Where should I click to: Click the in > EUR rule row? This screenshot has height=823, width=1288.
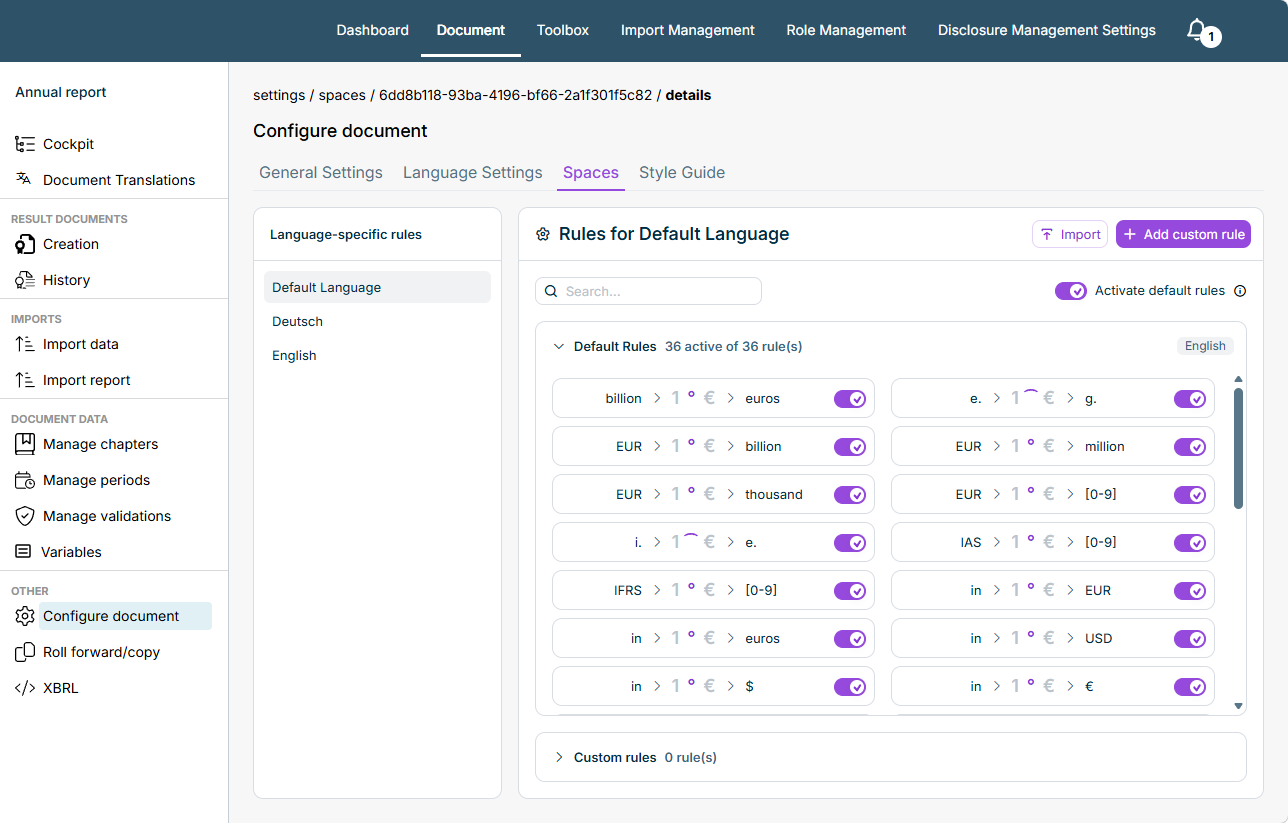pyautogui.click(x=1052, y=590)
